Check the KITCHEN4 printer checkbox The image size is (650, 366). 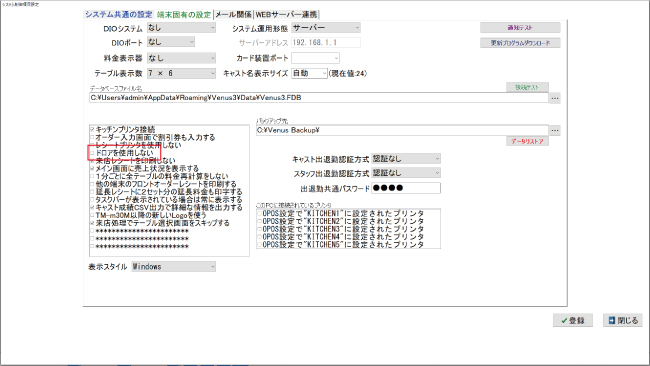[x=260, y=237]
